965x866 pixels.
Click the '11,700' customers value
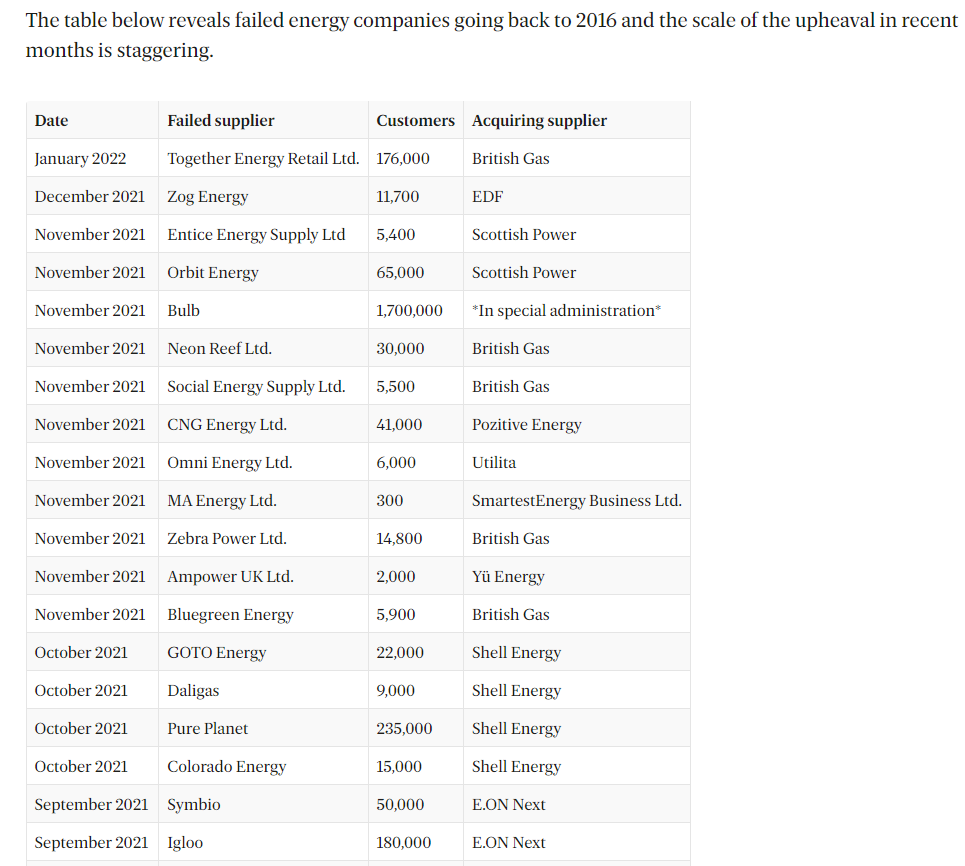[398, 197]
